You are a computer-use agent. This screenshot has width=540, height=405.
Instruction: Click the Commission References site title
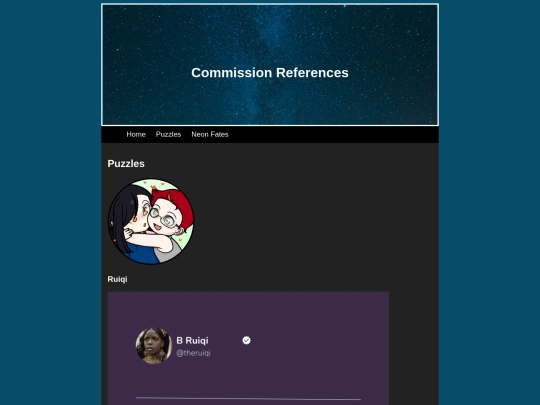coord(270,73)
